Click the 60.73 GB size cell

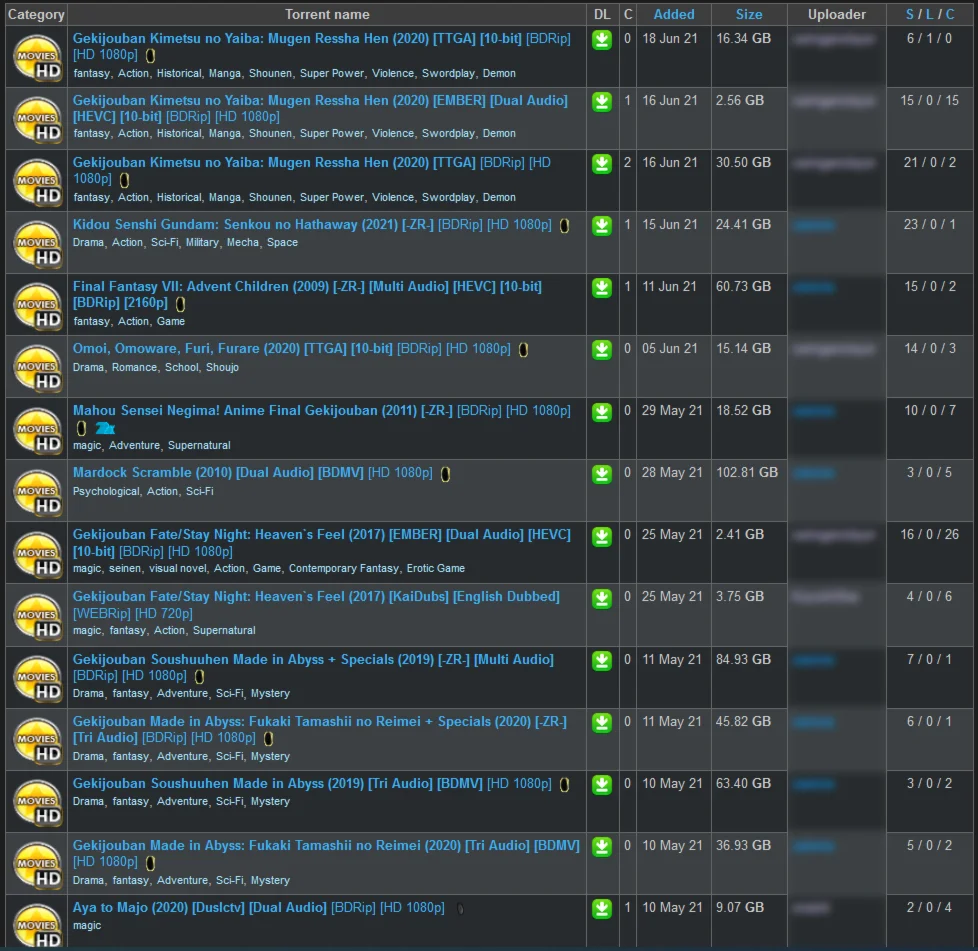(743, 286)
